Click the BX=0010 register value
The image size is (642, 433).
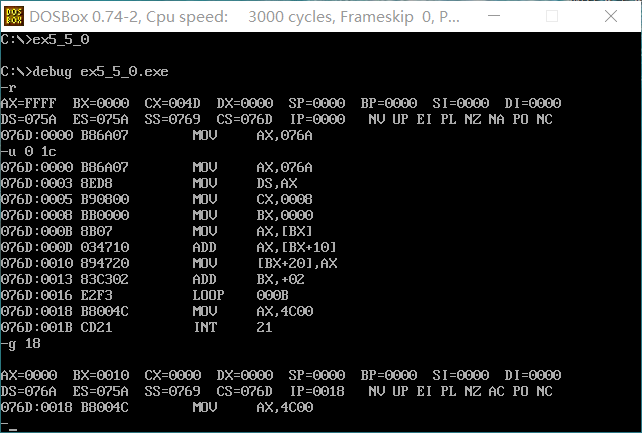[x=101, y=375]
